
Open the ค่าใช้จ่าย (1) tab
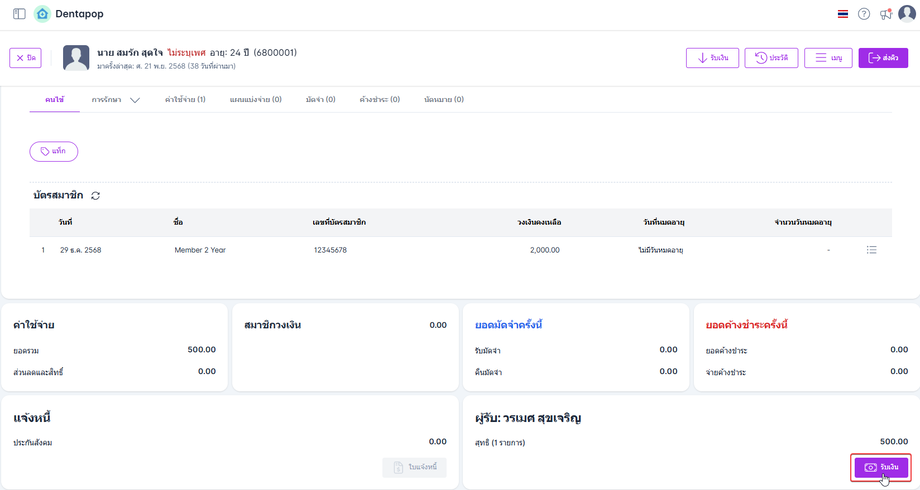point(185,100)
